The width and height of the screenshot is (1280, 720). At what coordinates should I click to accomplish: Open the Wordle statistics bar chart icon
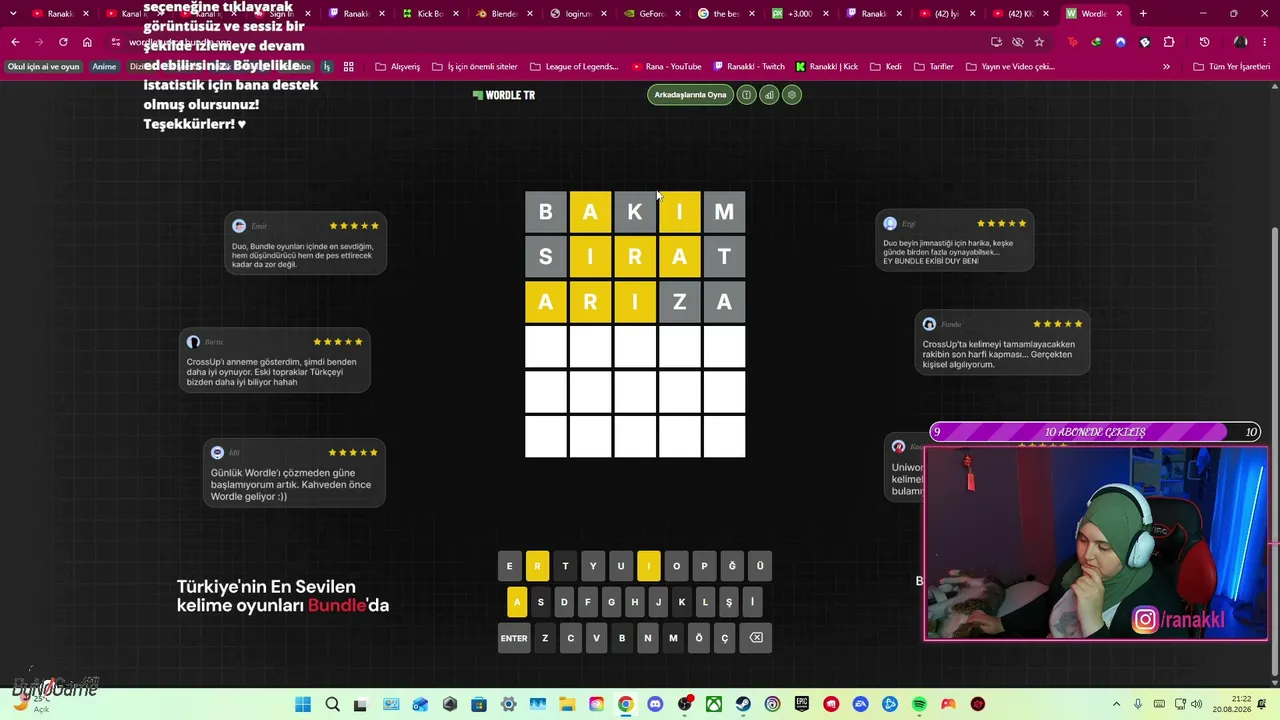point(769,95)
